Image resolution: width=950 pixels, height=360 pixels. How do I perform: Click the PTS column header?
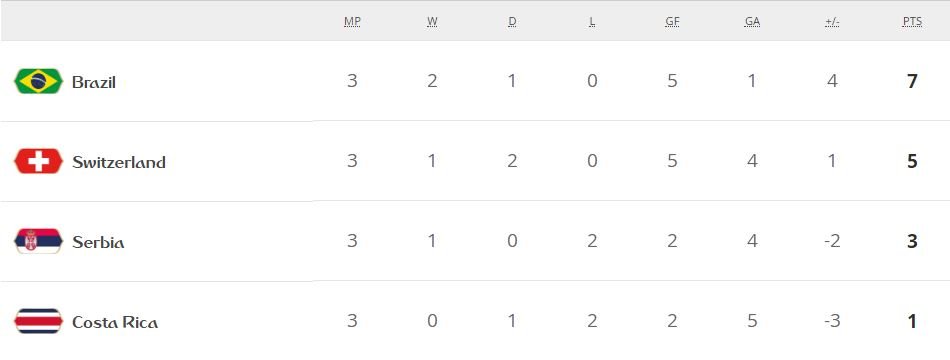tap(912, 22)
